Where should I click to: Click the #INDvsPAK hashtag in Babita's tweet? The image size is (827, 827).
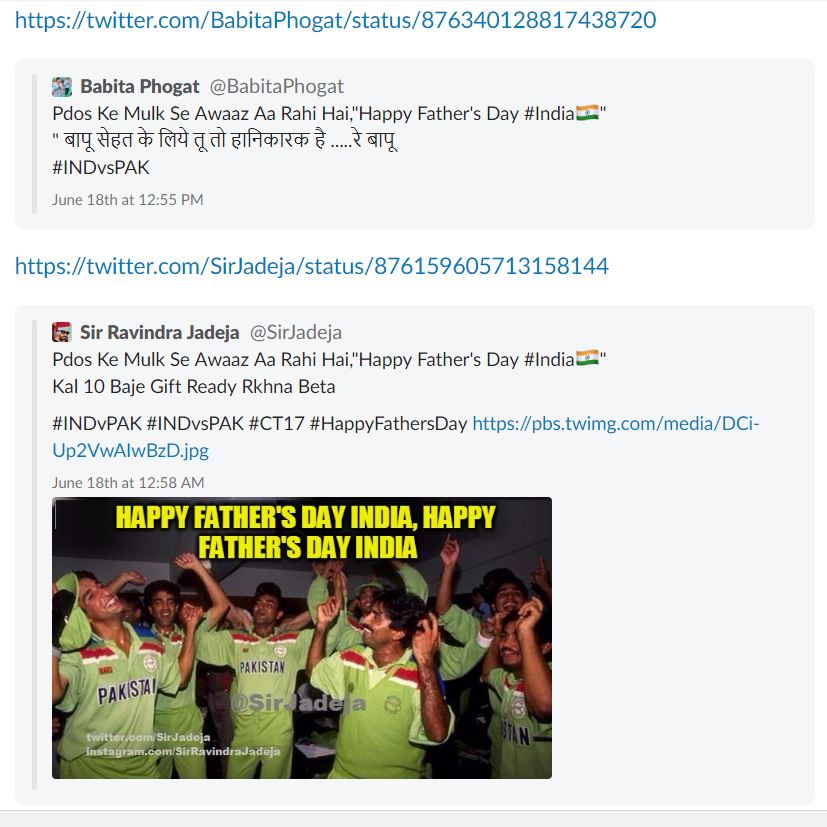(x=101, y=168)
